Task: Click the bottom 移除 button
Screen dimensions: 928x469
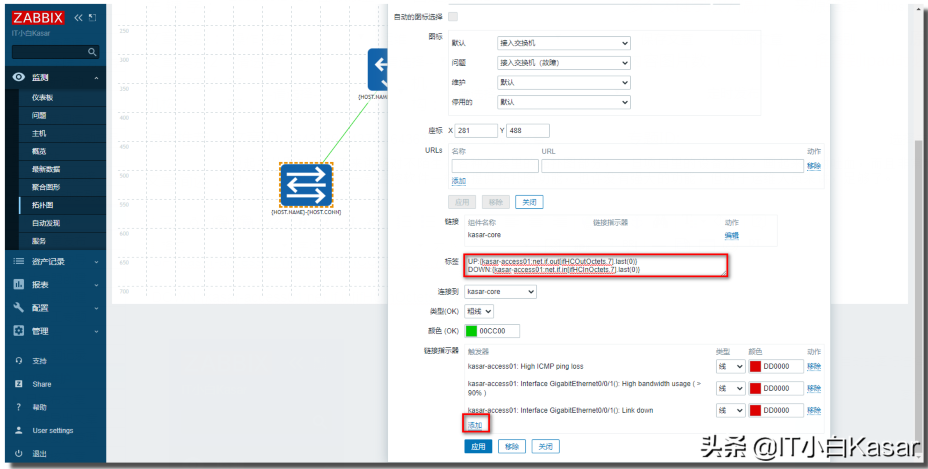Action: (512, 446)
